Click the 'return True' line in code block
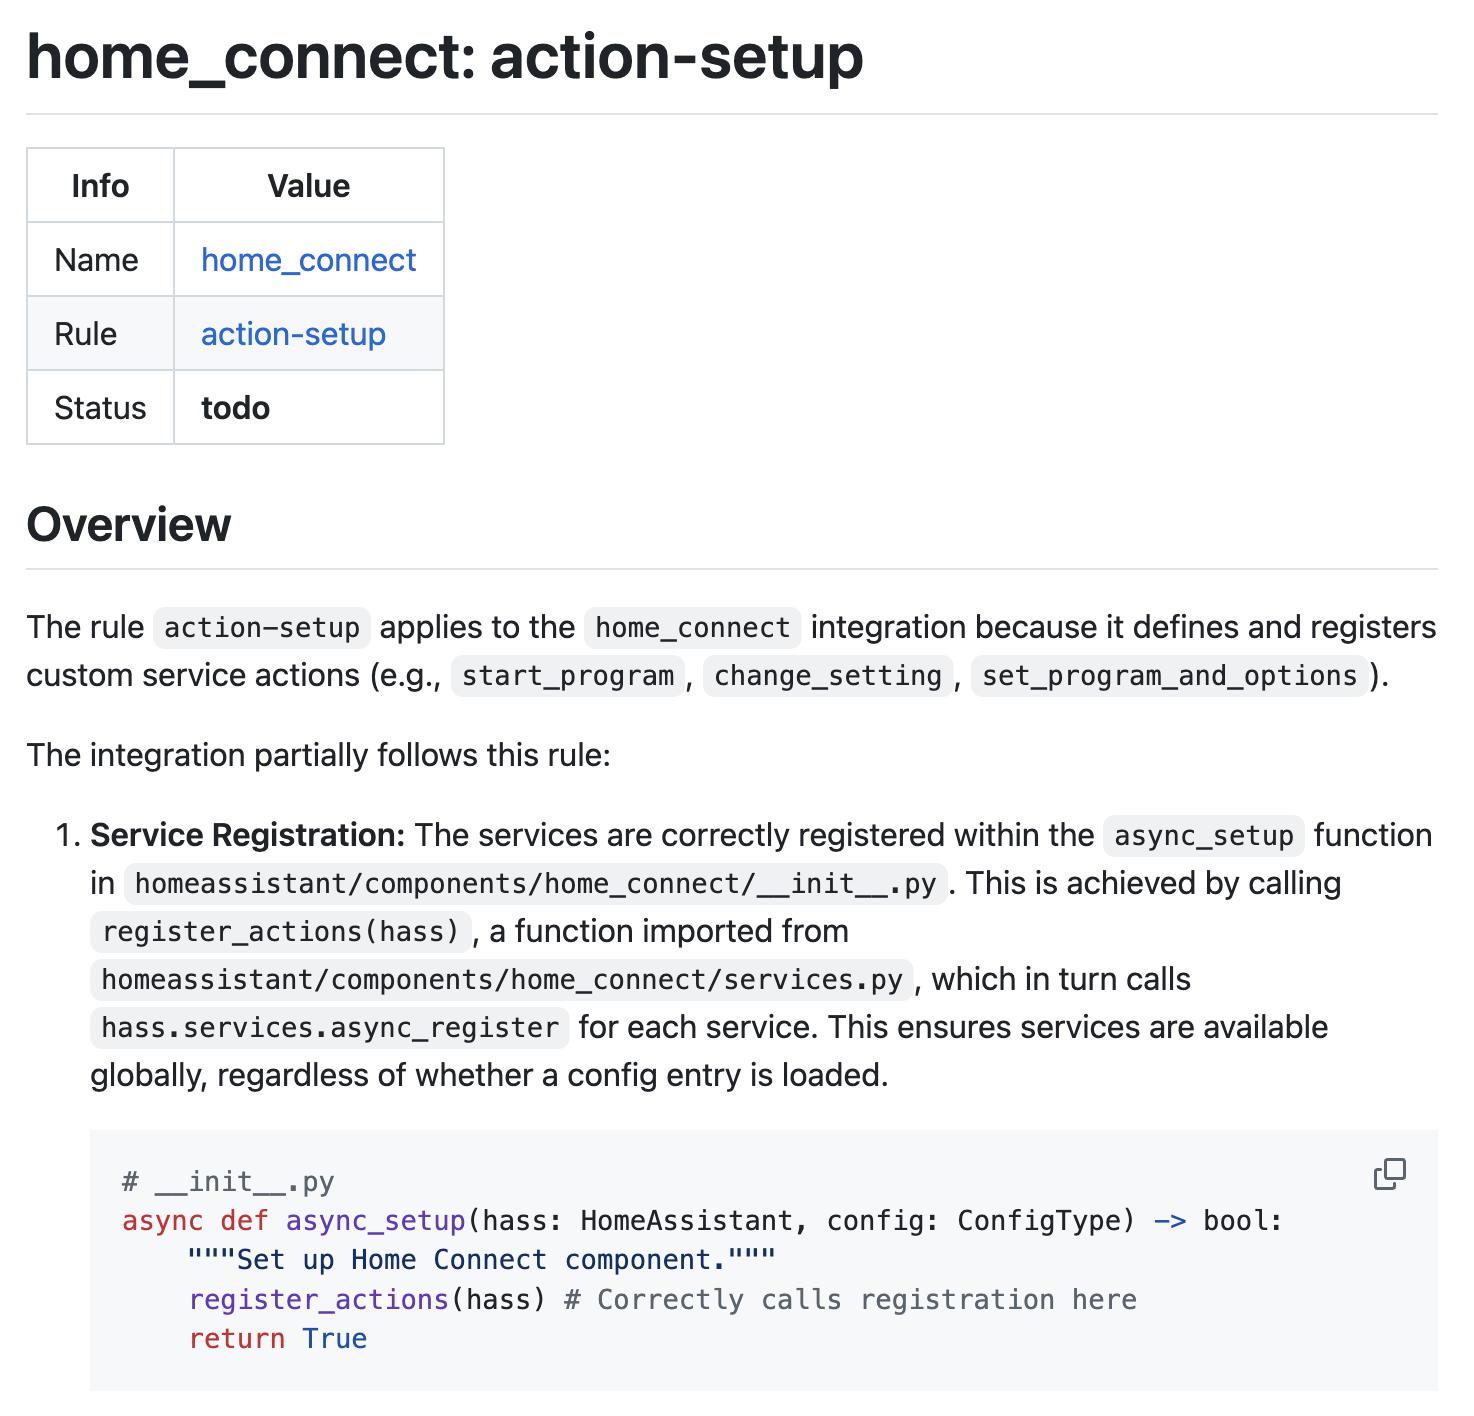Screen dimensions: 1474x1416 (x=278, y=1339)
